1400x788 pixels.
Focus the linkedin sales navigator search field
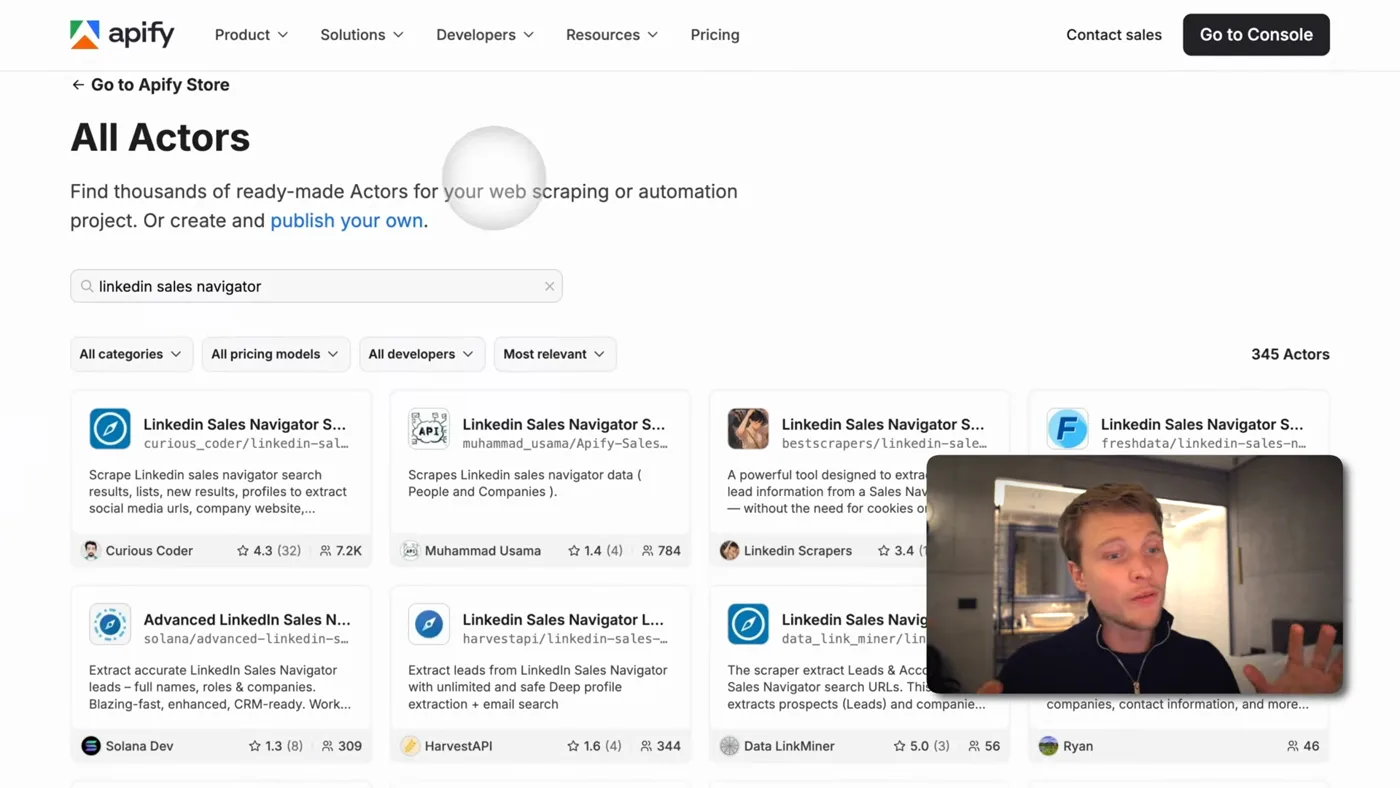tap(316, 286)
